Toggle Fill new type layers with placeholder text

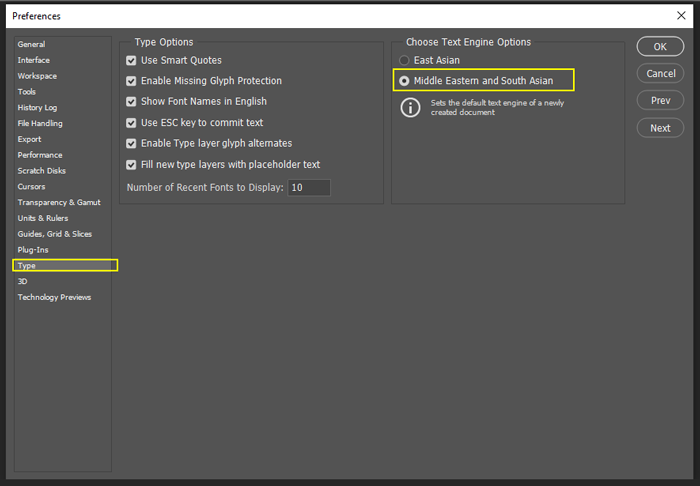[131, 165]
